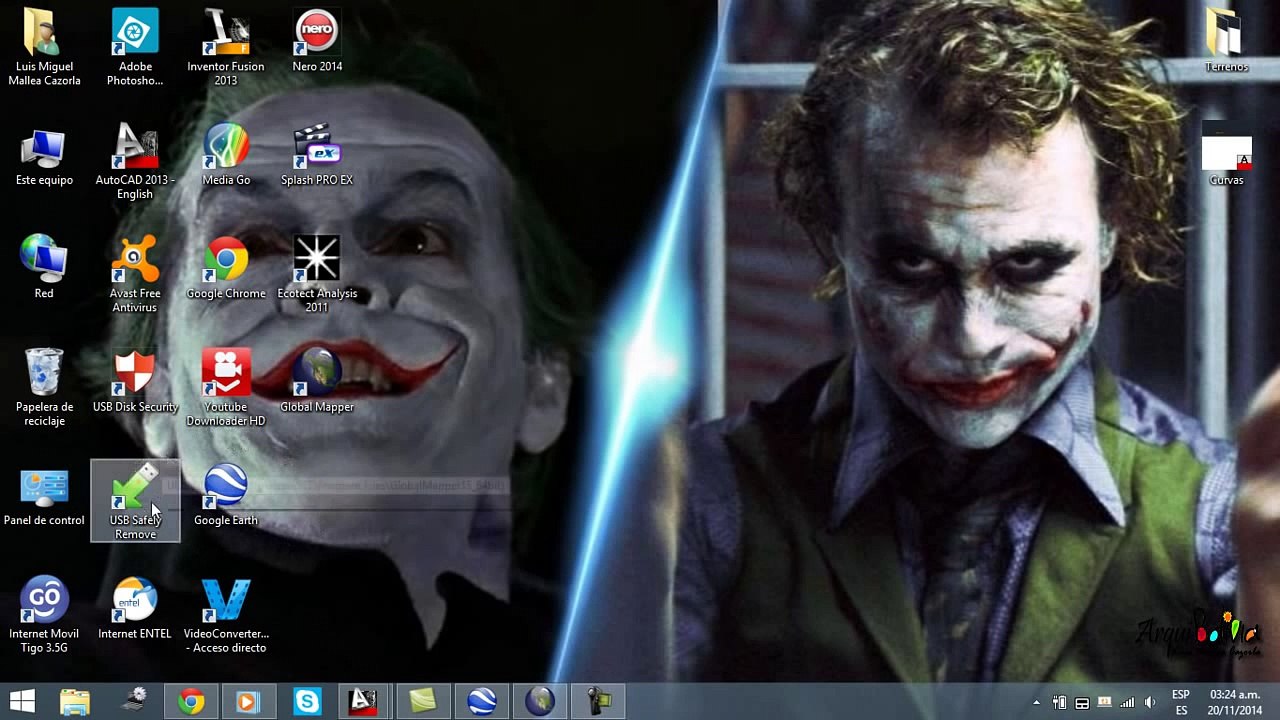Select the Avast Free Antivirus icon
Viewport: 1280px width, 720px height.
point(135,274)
